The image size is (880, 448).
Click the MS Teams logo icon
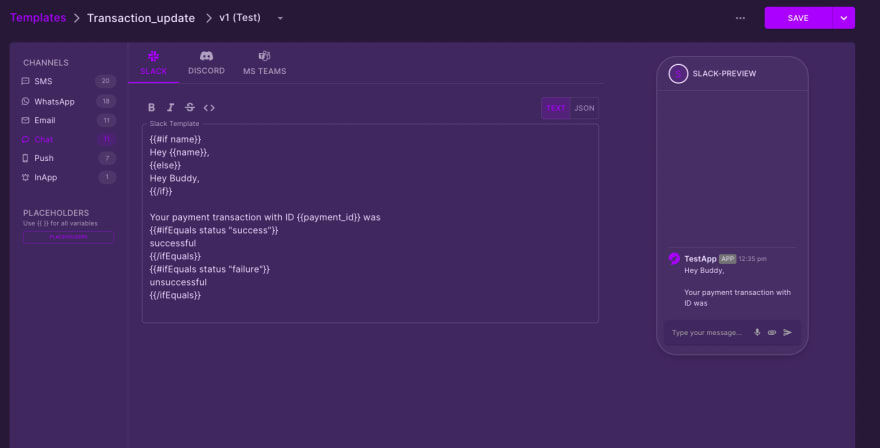[264, 56]
